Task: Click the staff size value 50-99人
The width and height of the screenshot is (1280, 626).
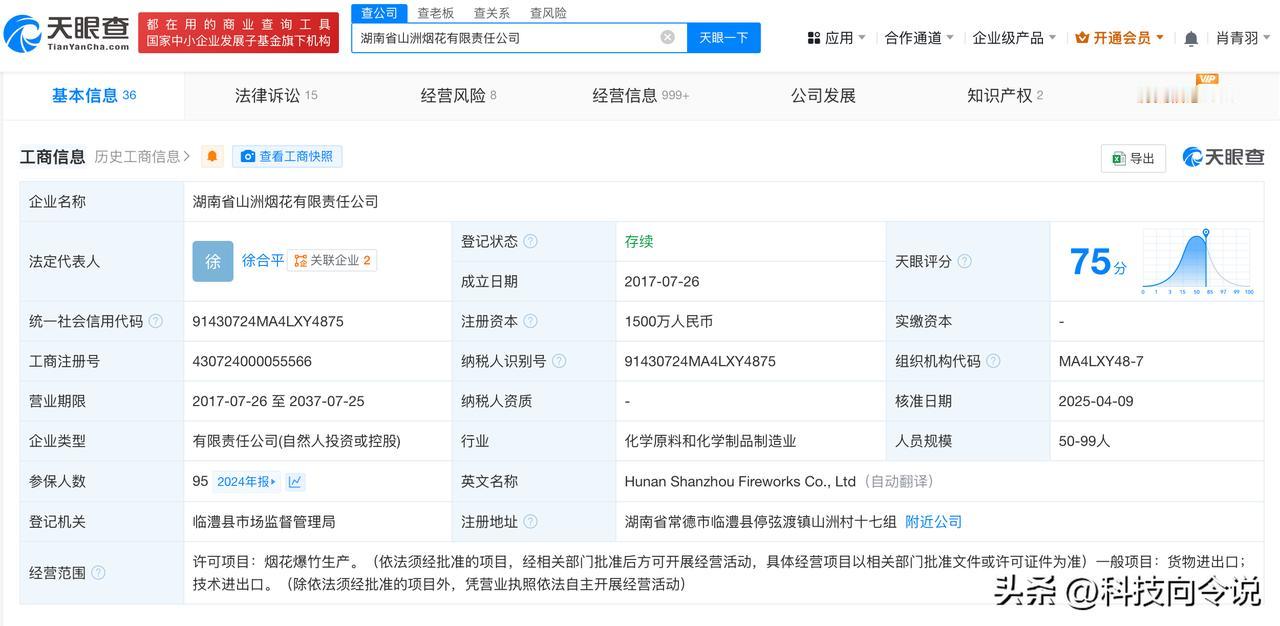Action: pyautogui.click(x=1084, y=441)
